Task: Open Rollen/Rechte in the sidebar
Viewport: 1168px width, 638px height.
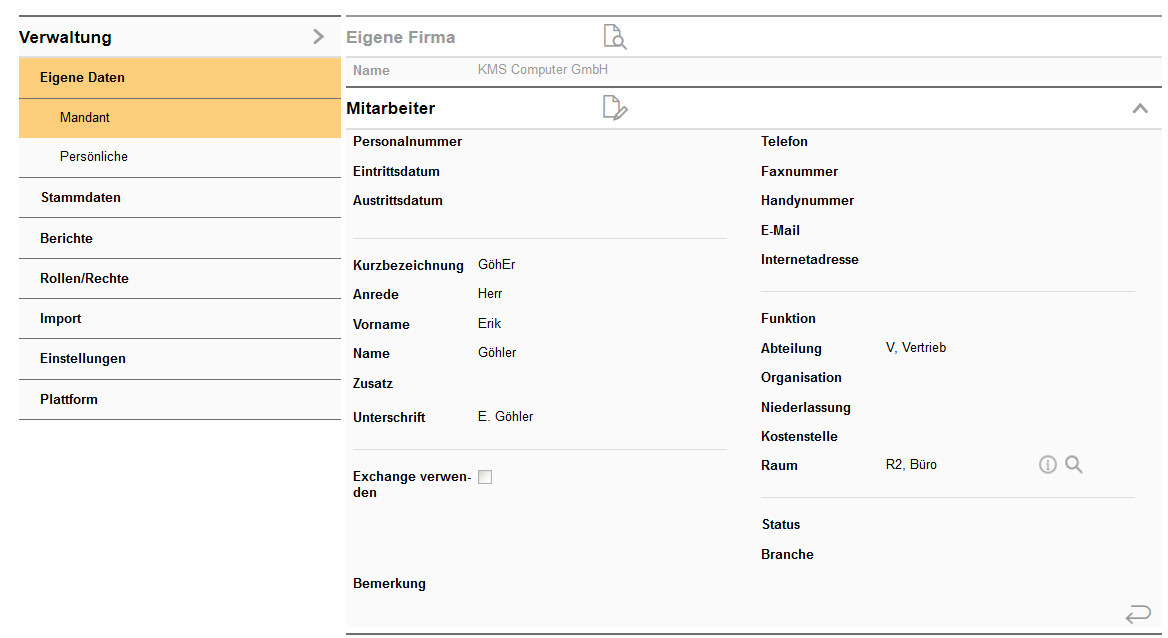Action: pyautogui.click(x=84, y=279)
